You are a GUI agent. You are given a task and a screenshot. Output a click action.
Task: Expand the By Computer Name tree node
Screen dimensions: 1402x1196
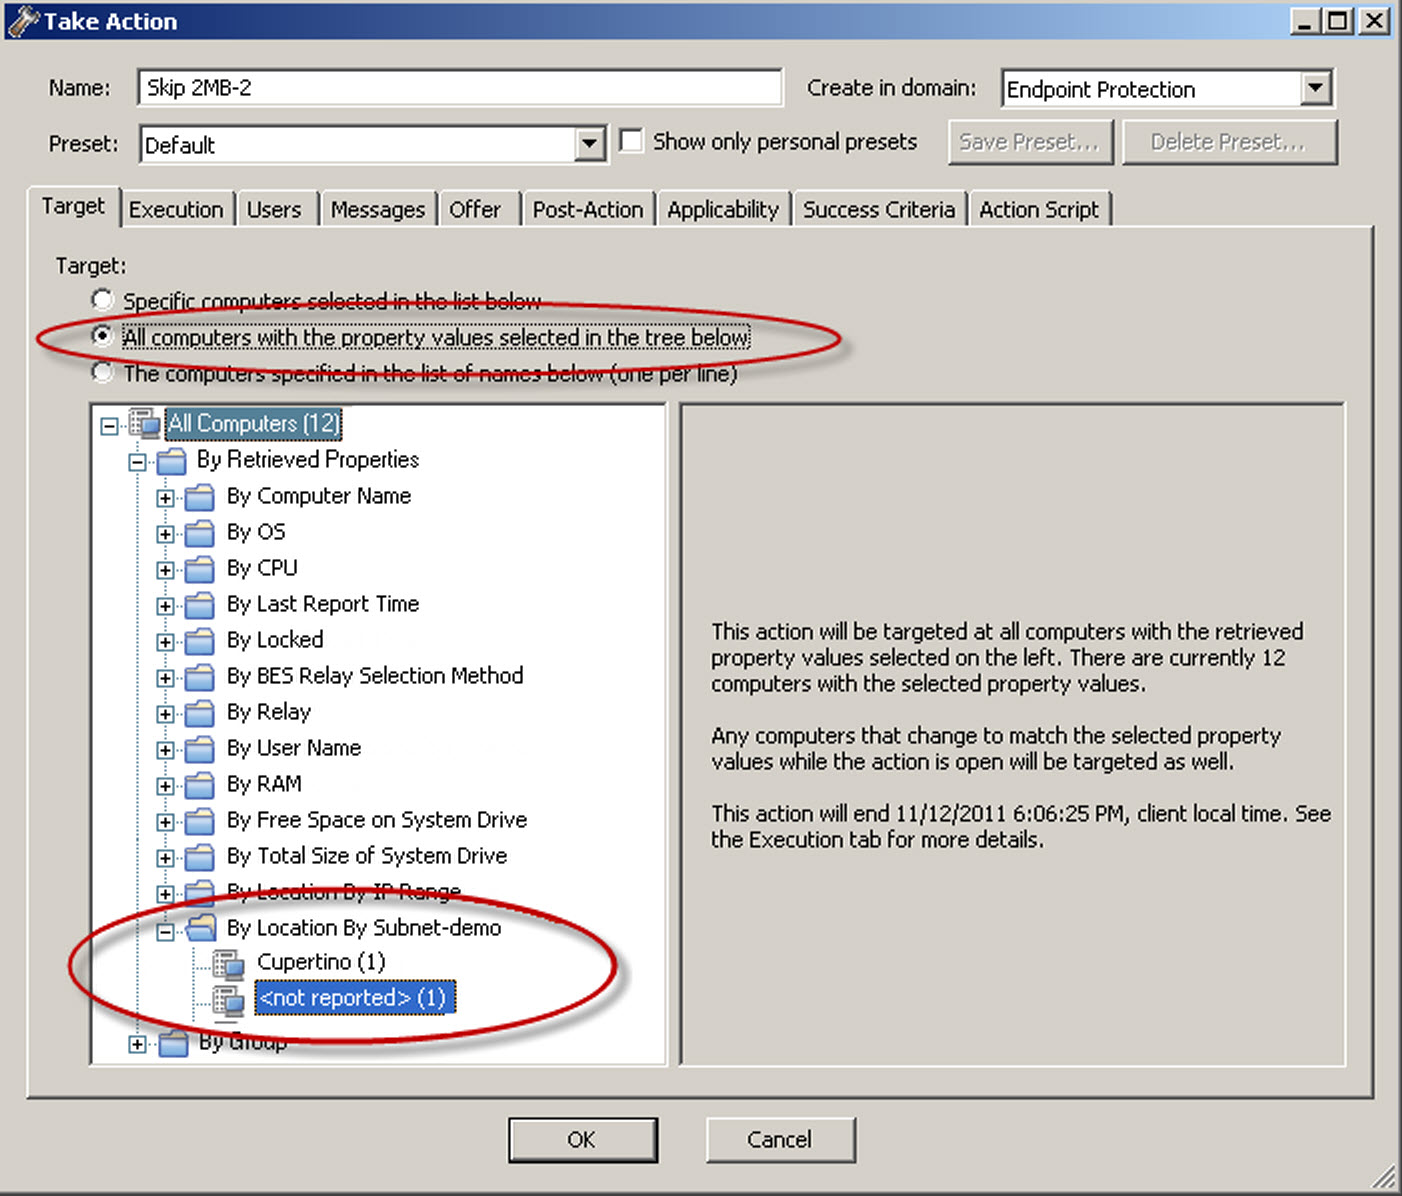[x=165, y=497]
